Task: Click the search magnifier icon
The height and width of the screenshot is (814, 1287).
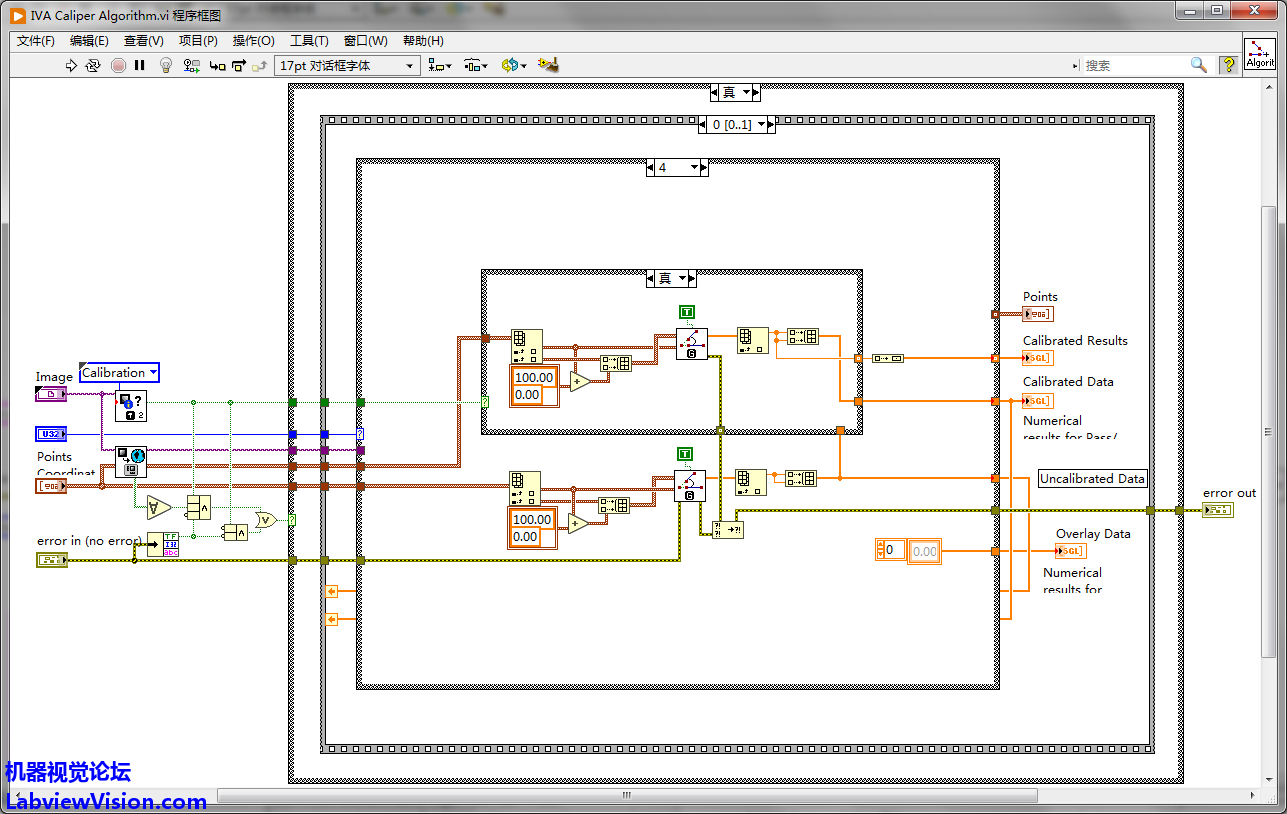Action: pyautogui.click(x=1198, y=65)
